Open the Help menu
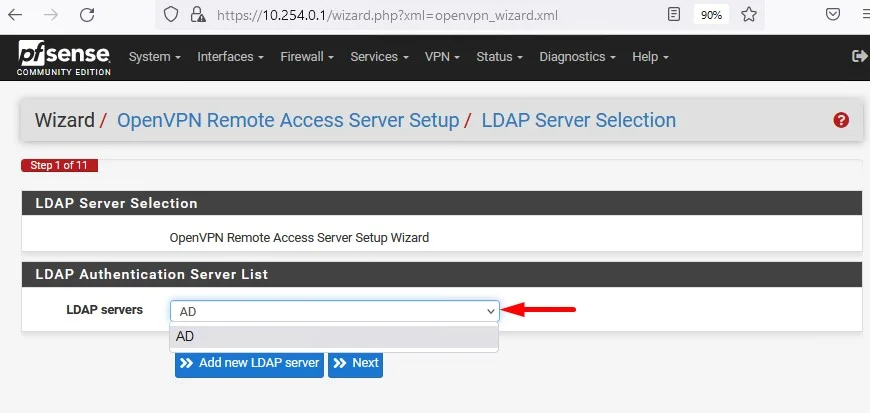Viewport: 870px width, 413px height. point(650,57)
